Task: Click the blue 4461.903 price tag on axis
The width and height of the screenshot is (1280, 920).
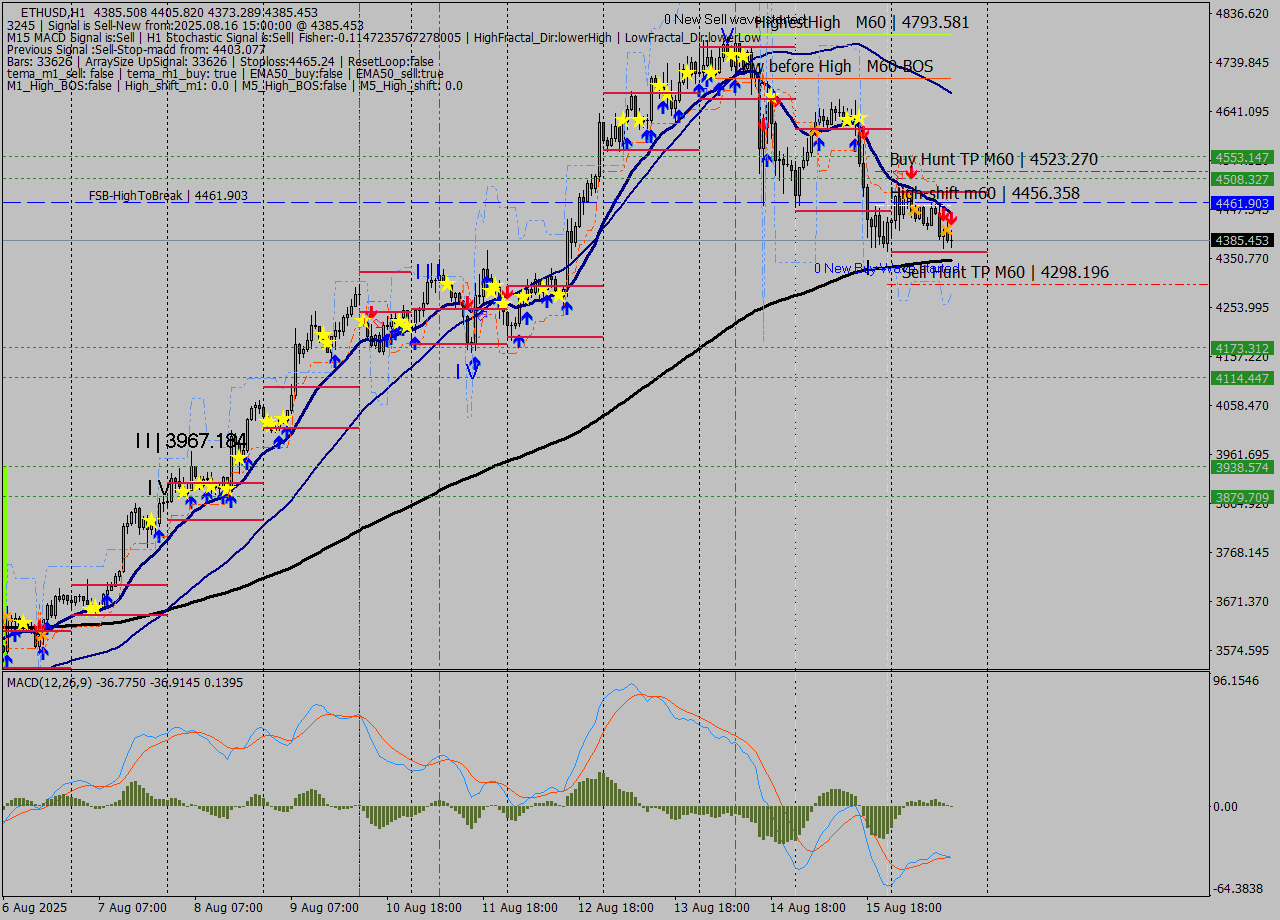Action: [1241, 204]
